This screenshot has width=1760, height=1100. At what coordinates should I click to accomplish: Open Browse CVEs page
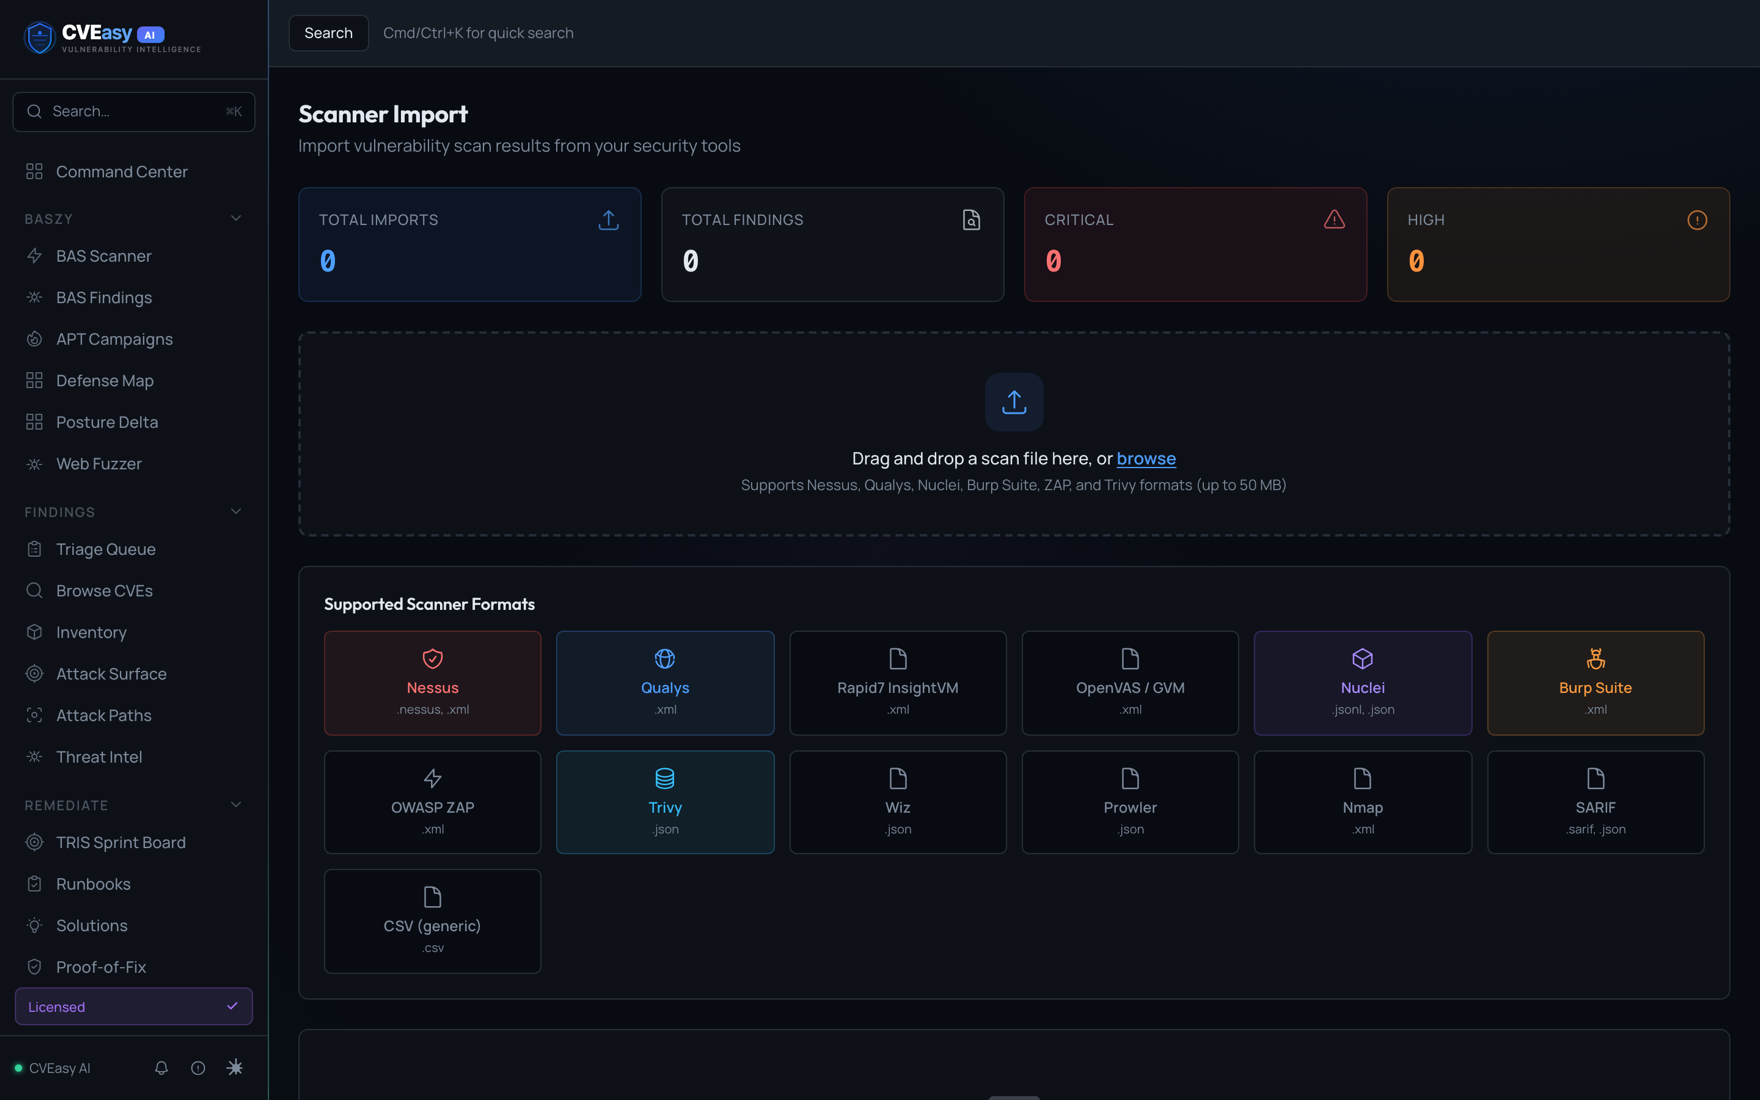point(134,591)
